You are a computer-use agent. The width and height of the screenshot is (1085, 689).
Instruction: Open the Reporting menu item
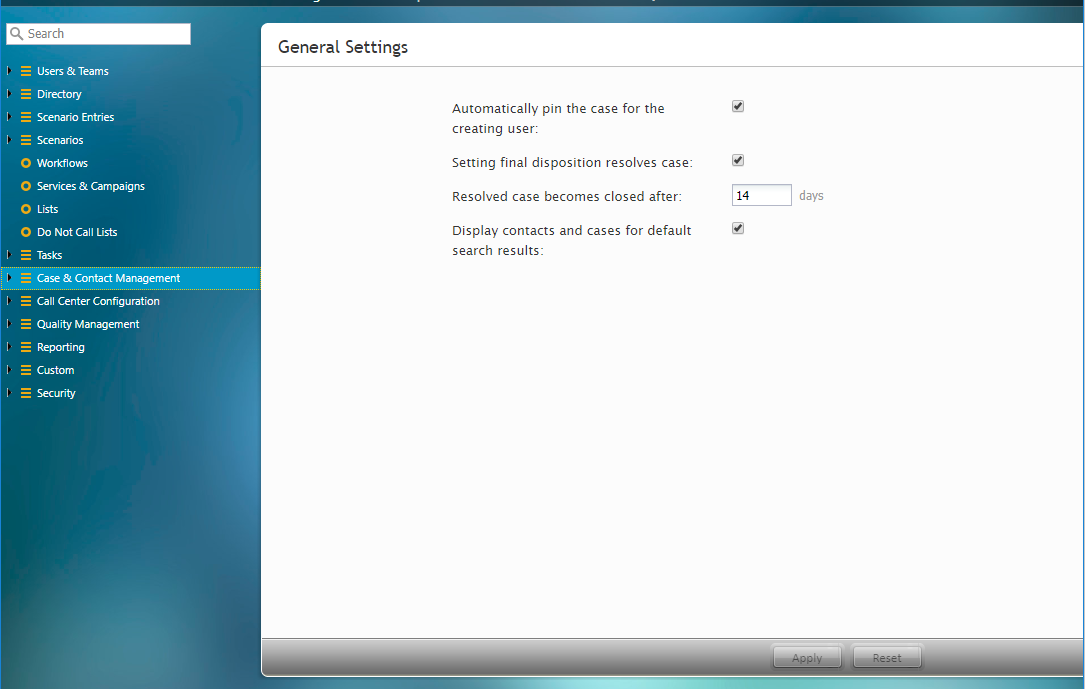60,347
